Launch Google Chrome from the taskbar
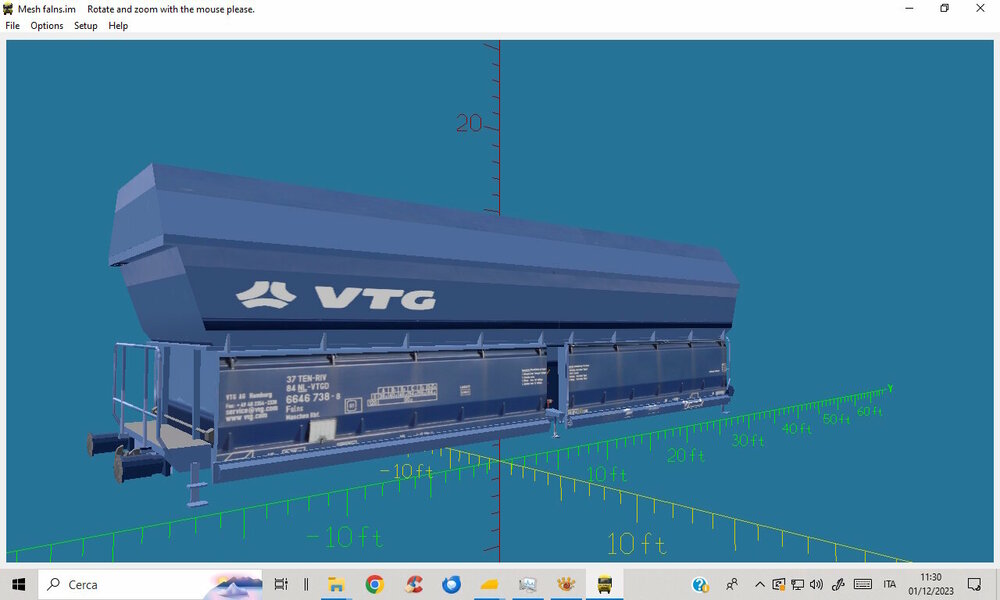Image resolution: width=1000 pixels, height=600 pixels. [374, 584]
